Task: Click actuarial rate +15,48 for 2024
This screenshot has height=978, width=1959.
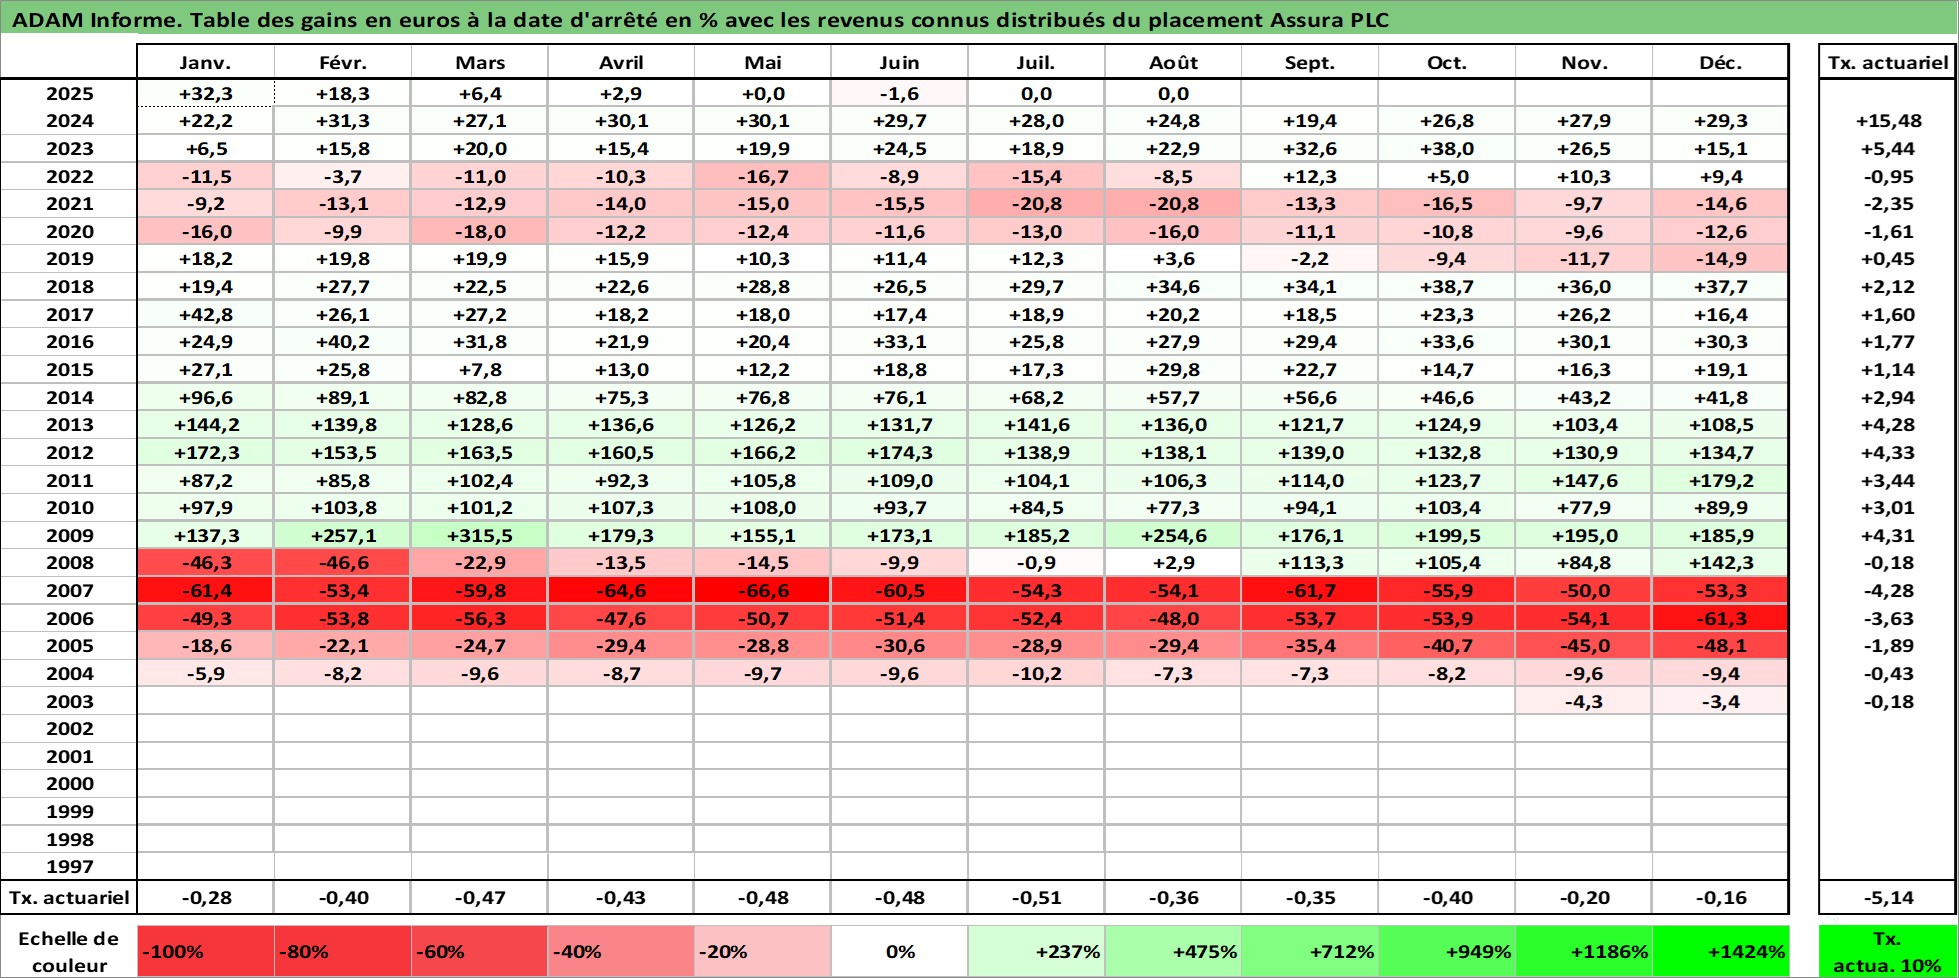Action: tap(1888, 120)
